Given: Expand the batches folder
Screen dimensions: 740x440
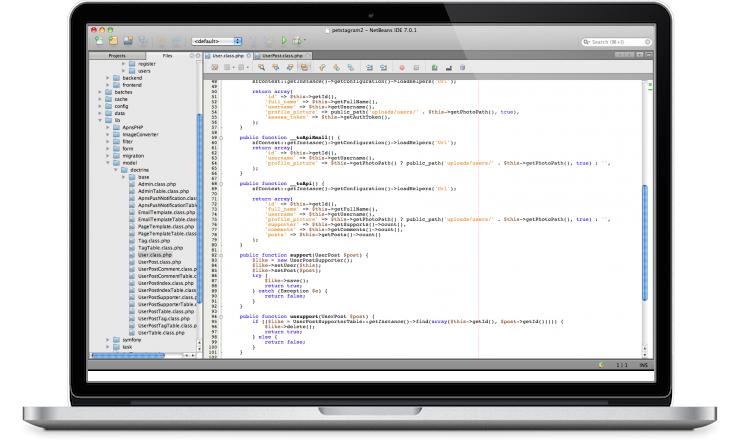Looking at the screenshot, I should 100,92.
